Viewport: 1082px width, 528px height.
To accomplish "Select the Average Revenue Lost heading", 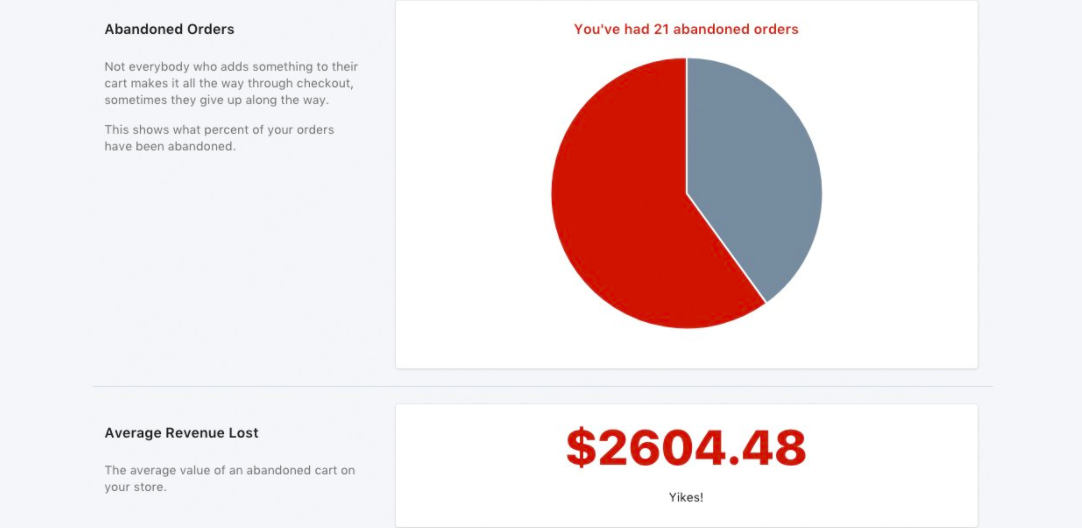I will click(181, 433).
